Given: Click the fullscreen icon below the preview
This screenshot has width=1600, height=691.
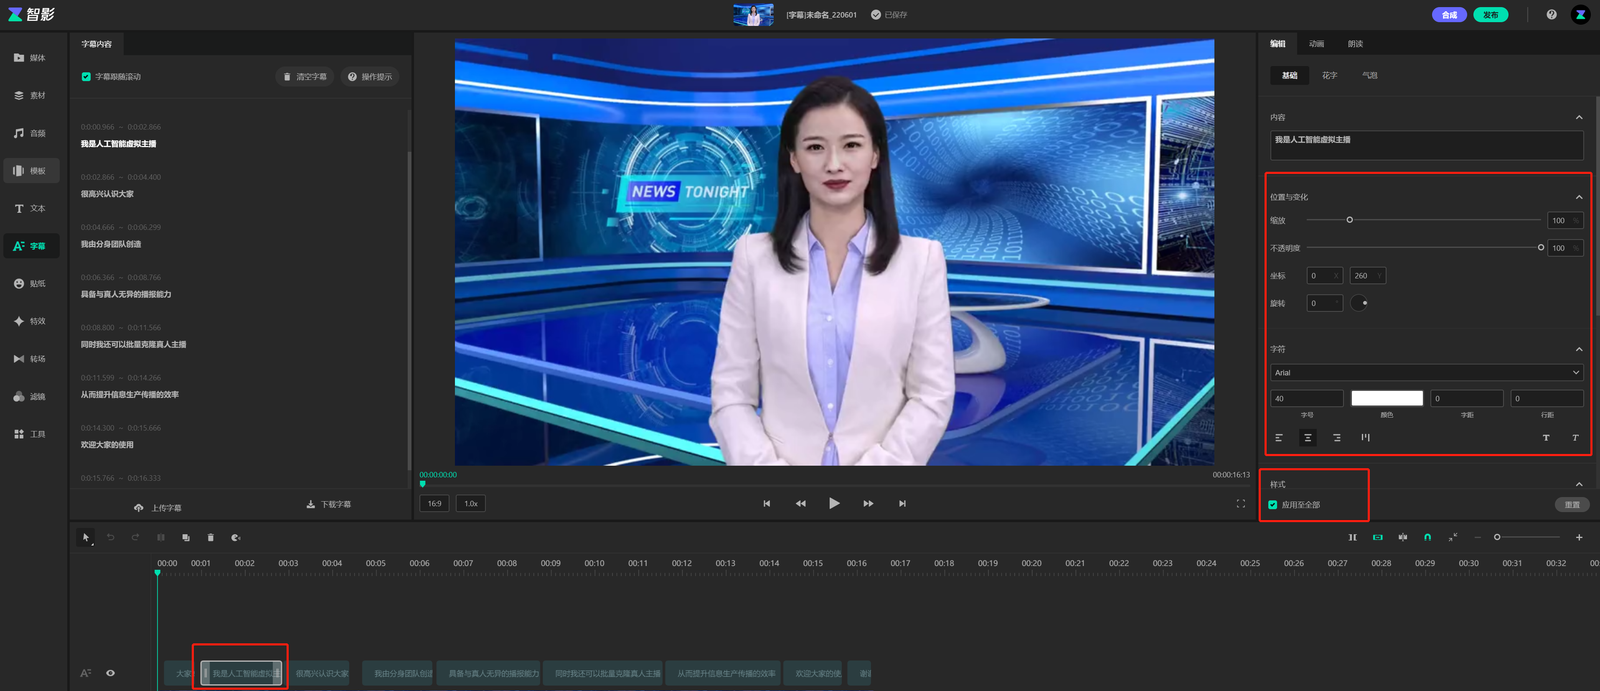Looking at the screenshot, I should coord(1240,504).
